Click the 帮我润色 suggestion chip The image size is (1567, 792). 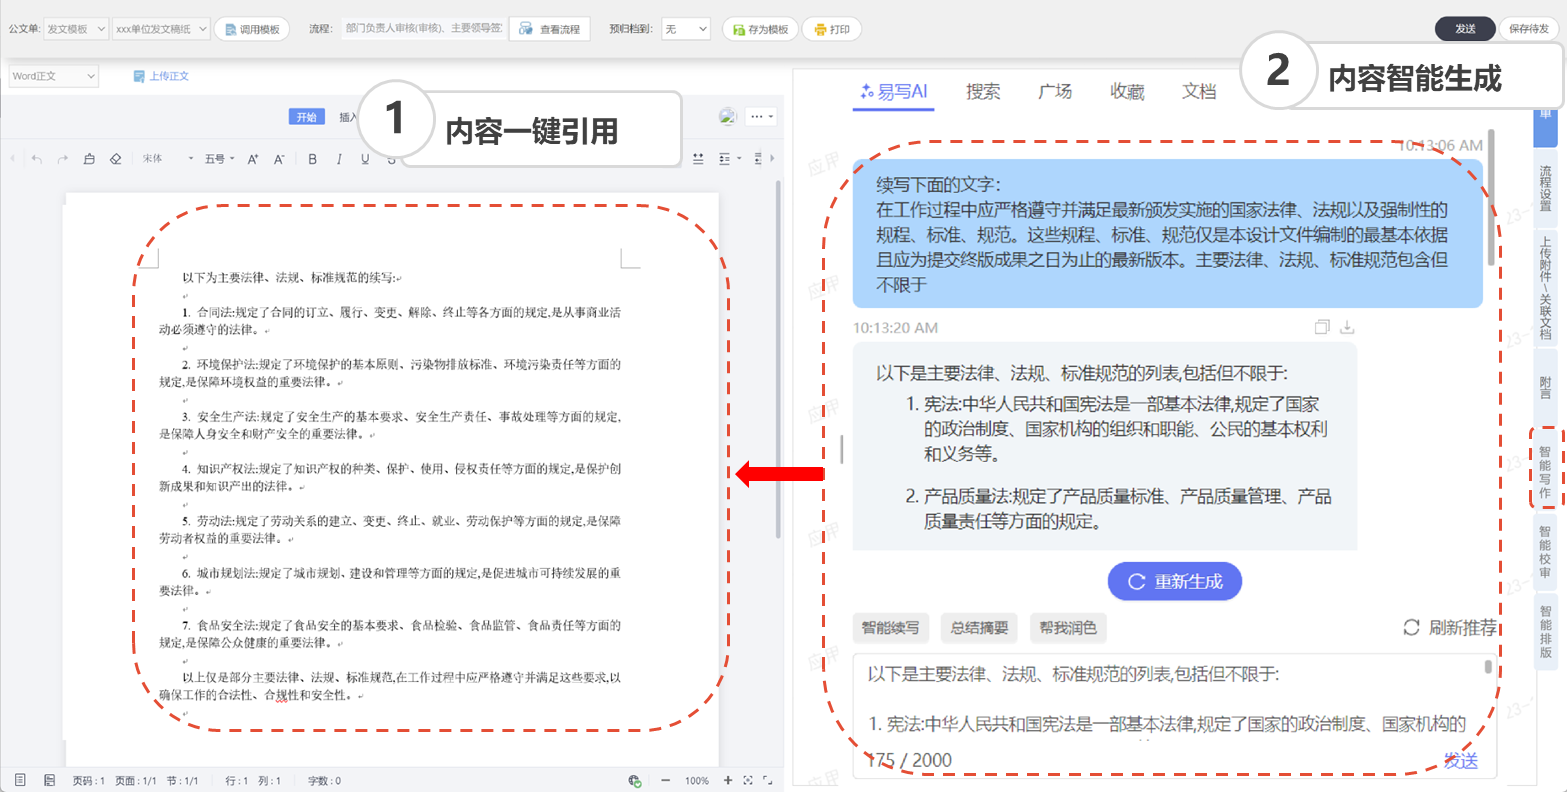(1068, 627)
